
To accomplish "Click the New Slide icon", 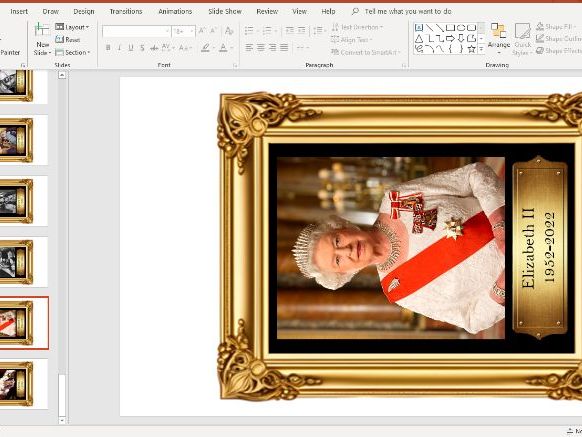I will point(42,30).
